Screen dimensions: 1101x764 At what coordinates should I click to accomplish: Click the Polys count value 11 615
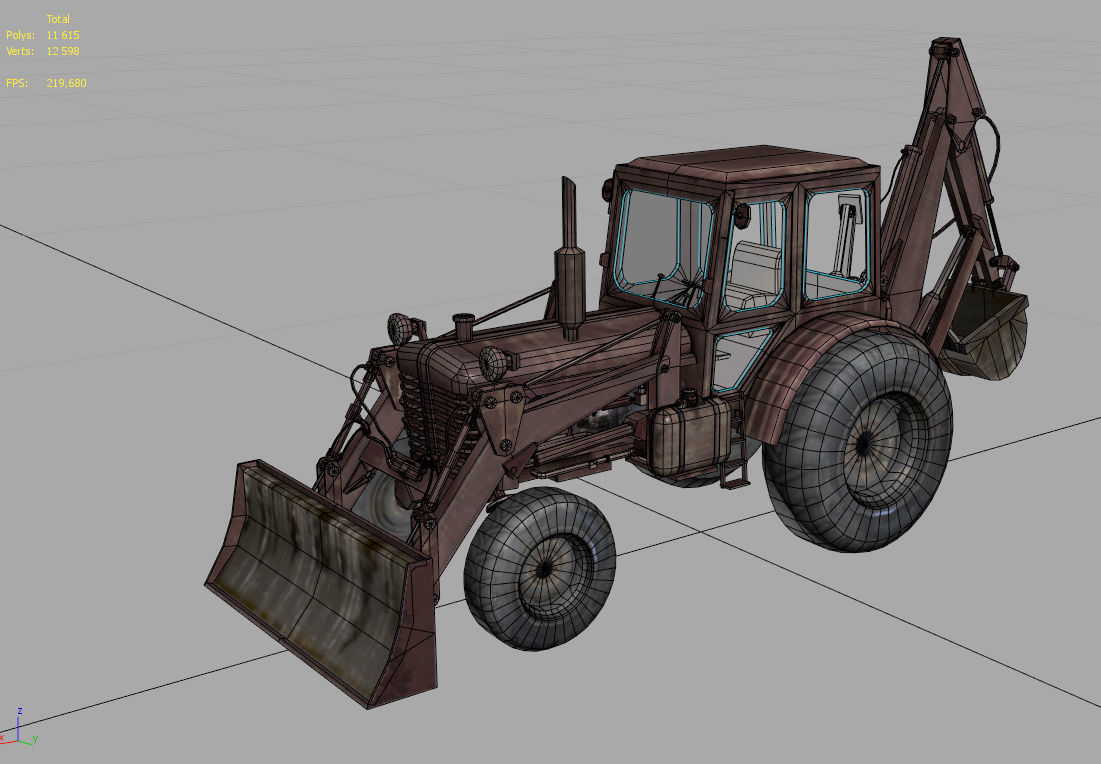point(63,35)
